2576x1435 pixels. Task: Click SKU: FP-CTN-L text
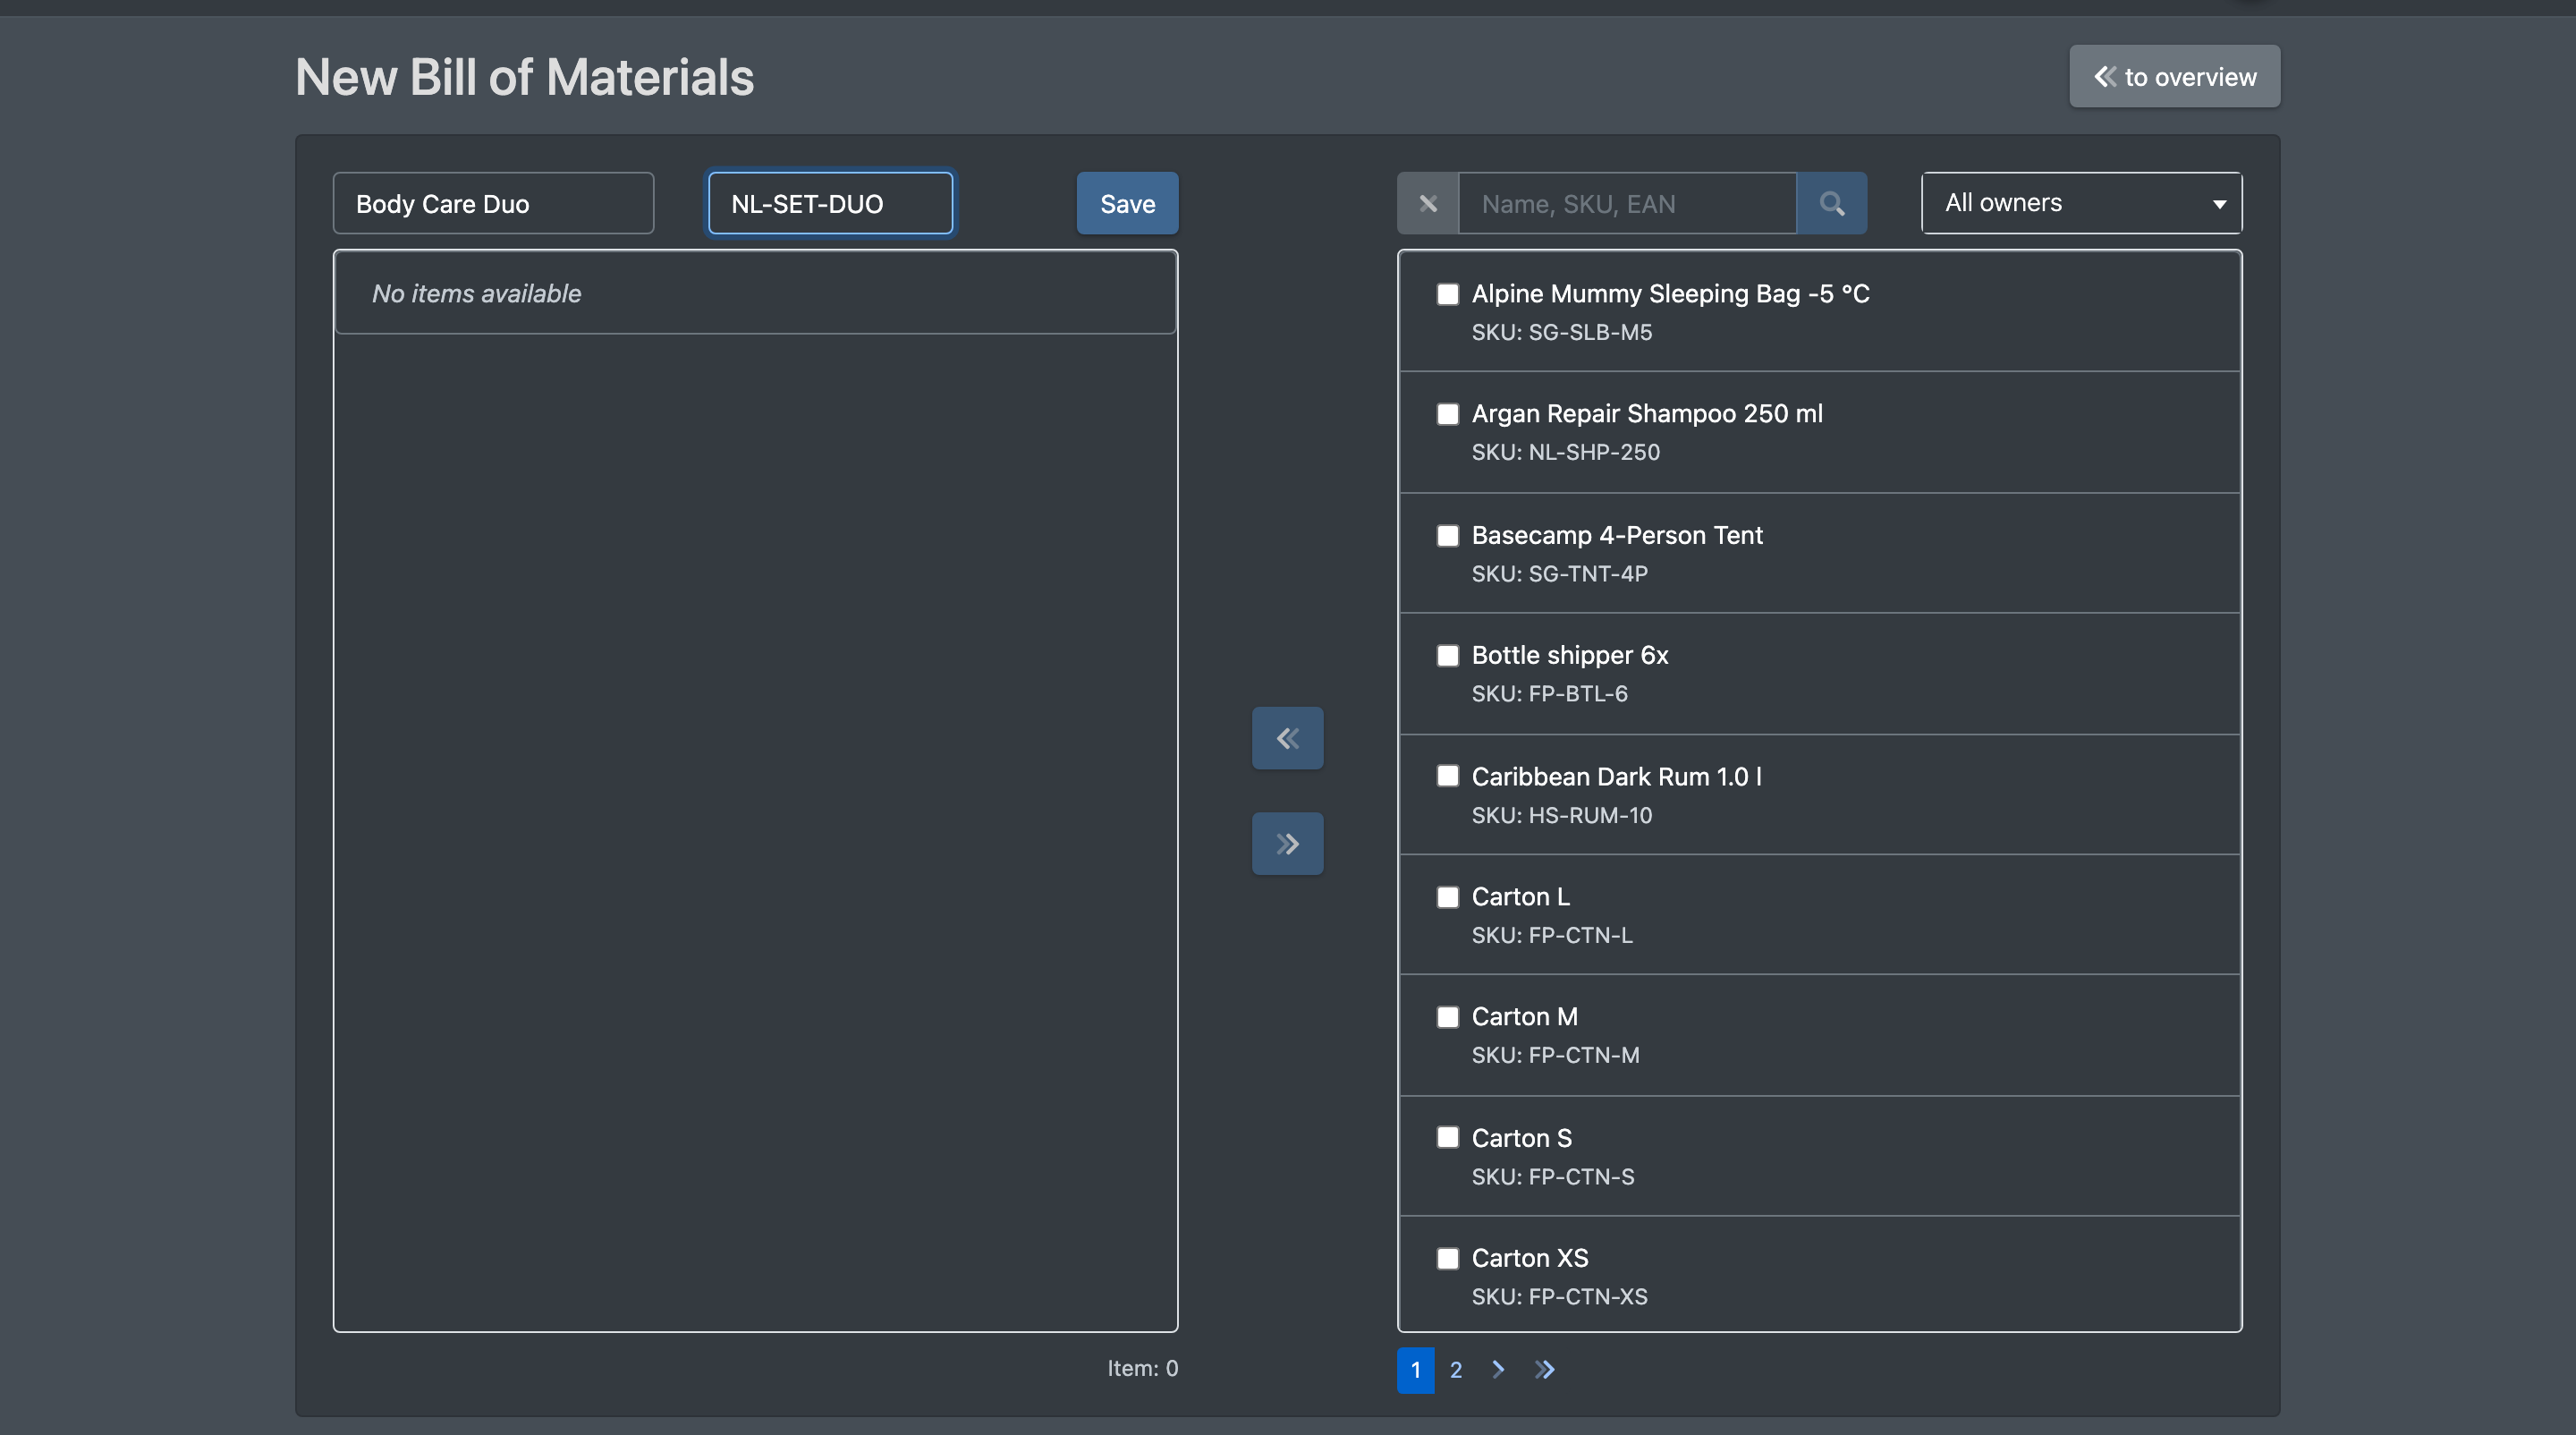click(1552, 935)
